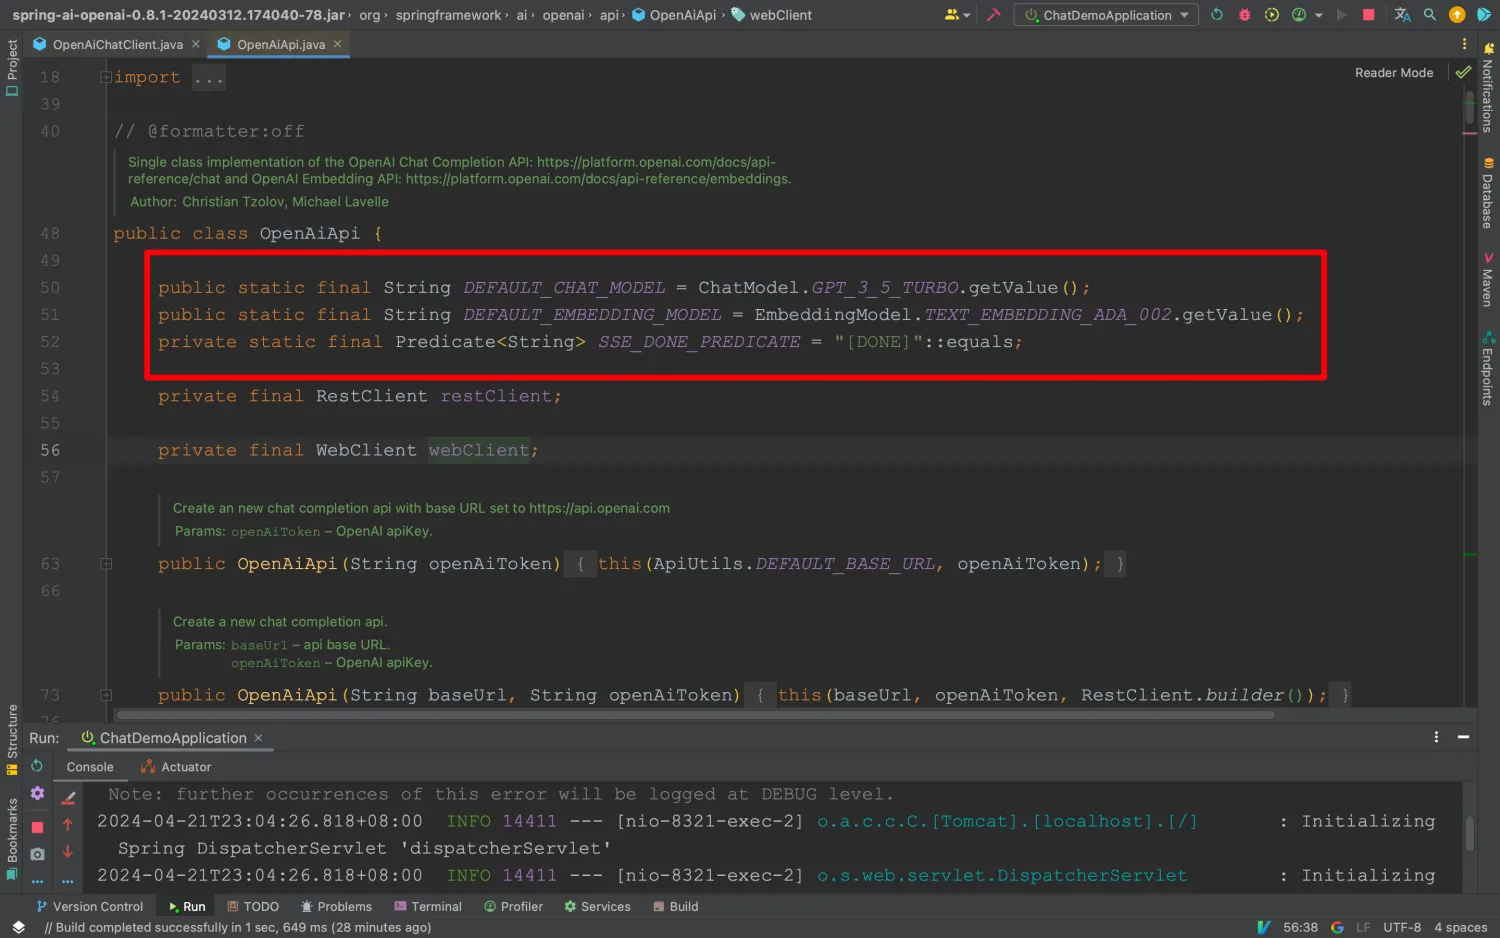The image size is (1500, 938).
Task: Minimize the Run tool window
Action: 1463,737
